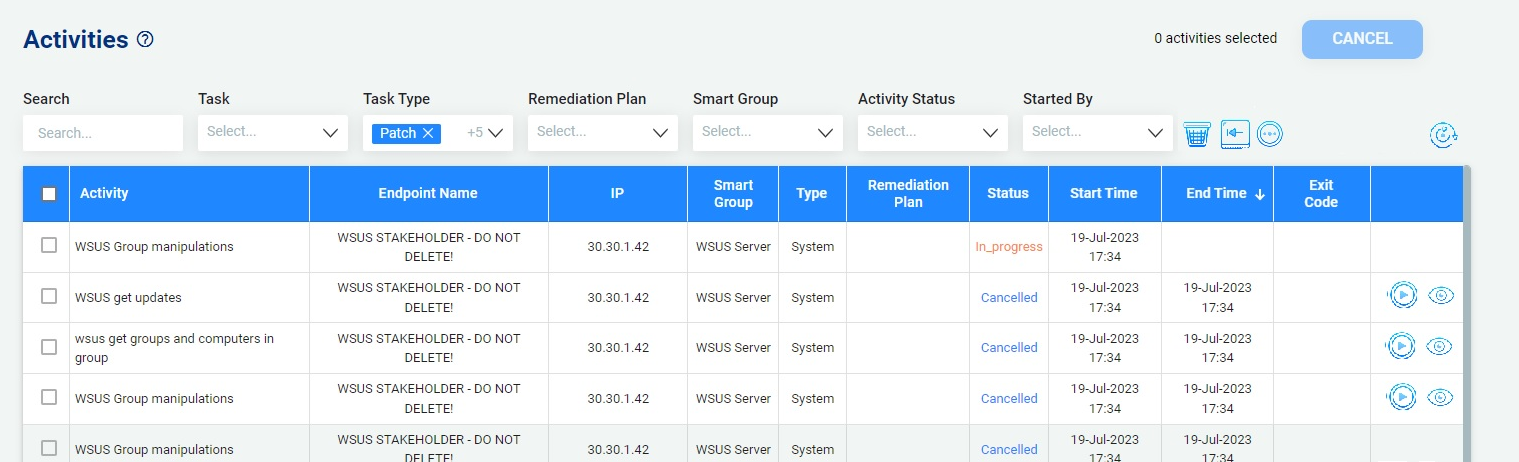Click the help icon next to Activities

tap(145, 40)
